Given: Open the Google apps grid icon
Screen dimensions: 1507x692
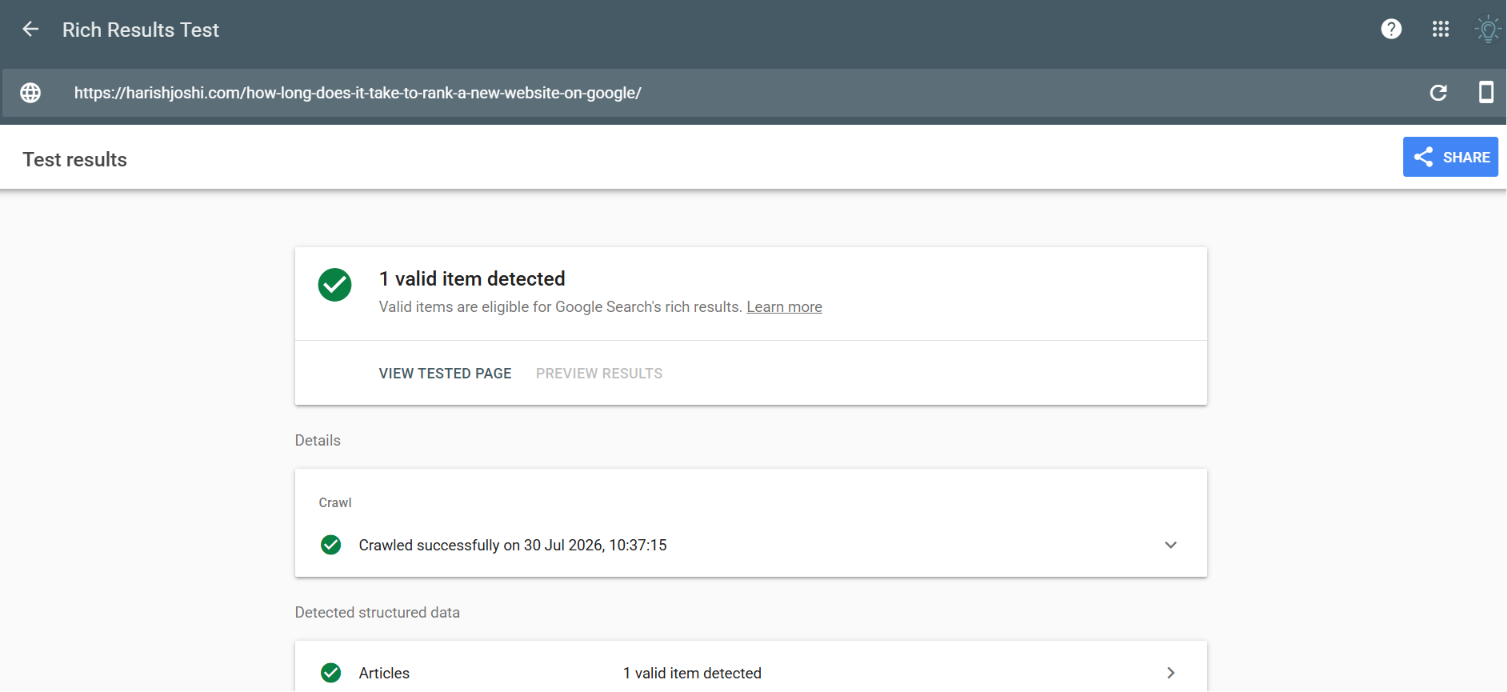Looking at the screenshot, I should pyautogui.click(x=1440, y=29).
